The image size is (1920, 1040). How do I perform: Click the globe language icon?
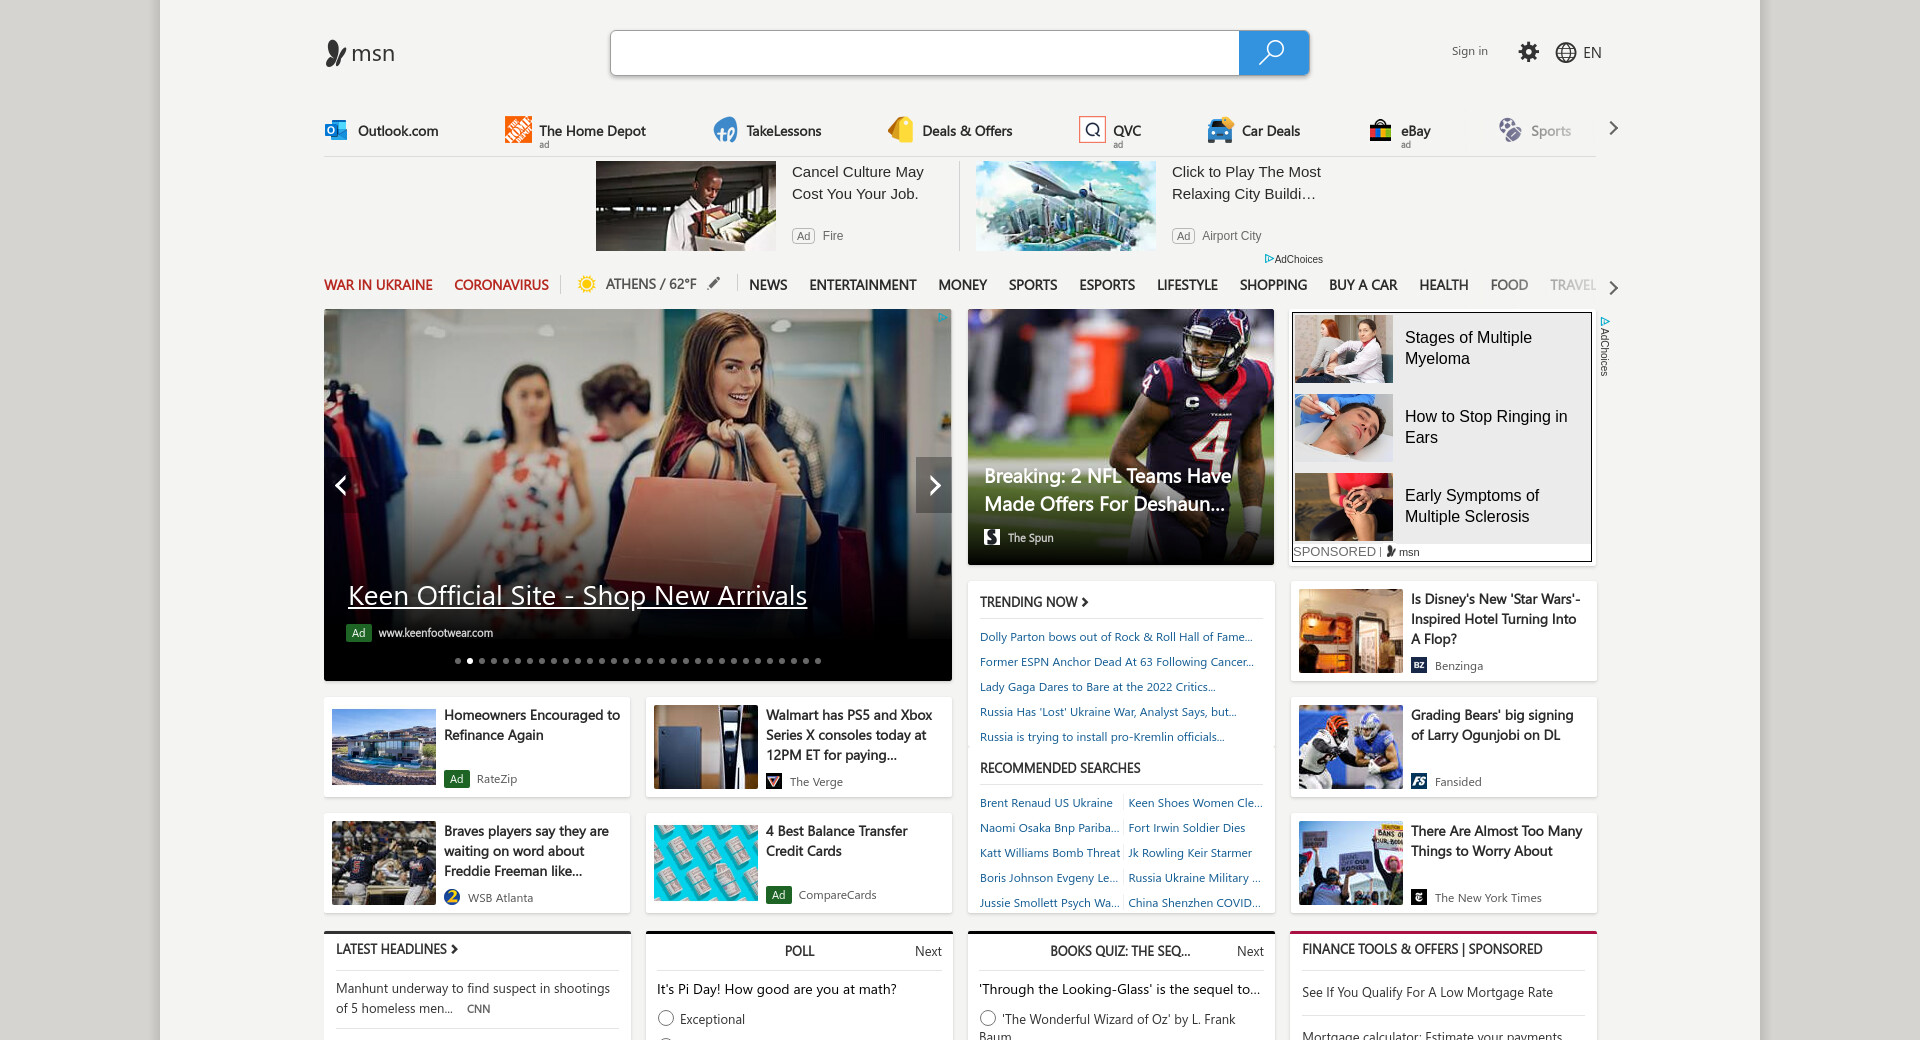1565,53
